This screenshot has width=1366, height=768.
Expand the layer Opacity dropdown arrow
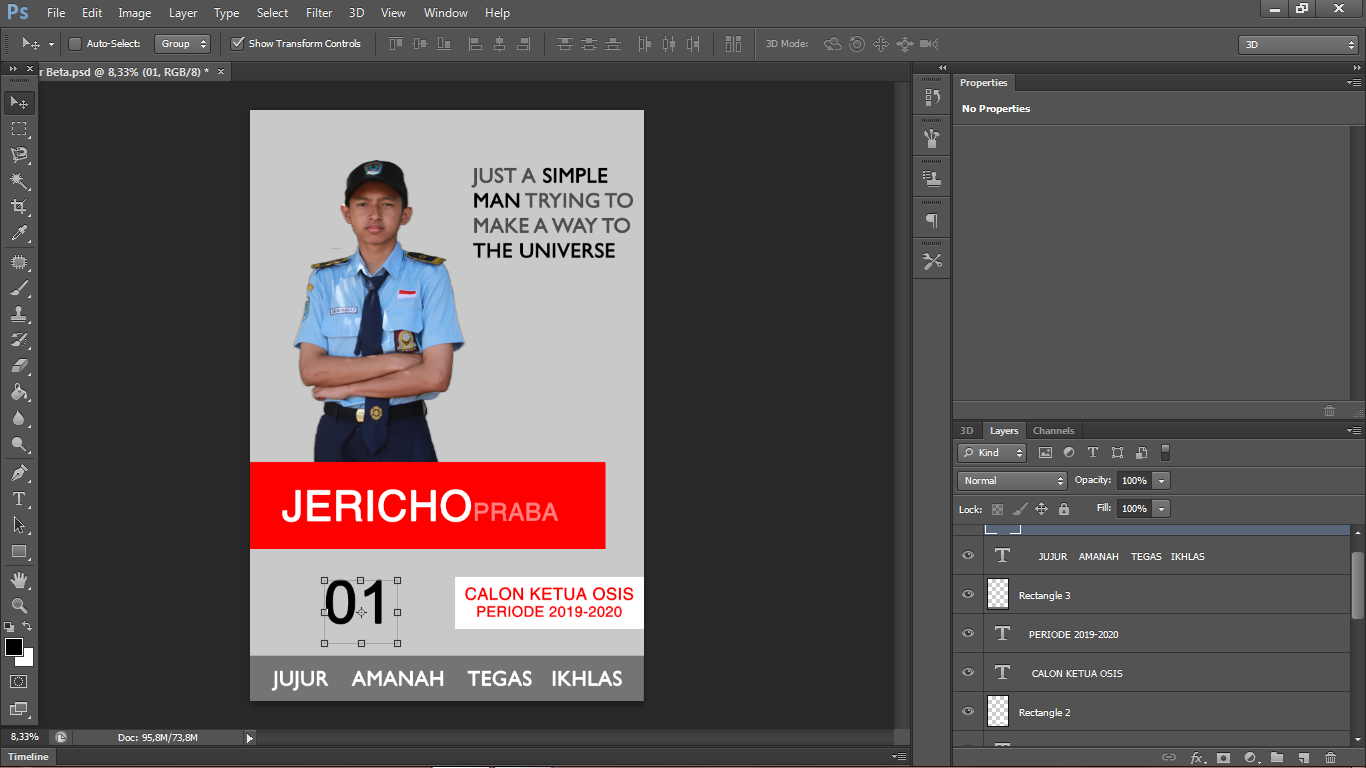[1161, 481]
